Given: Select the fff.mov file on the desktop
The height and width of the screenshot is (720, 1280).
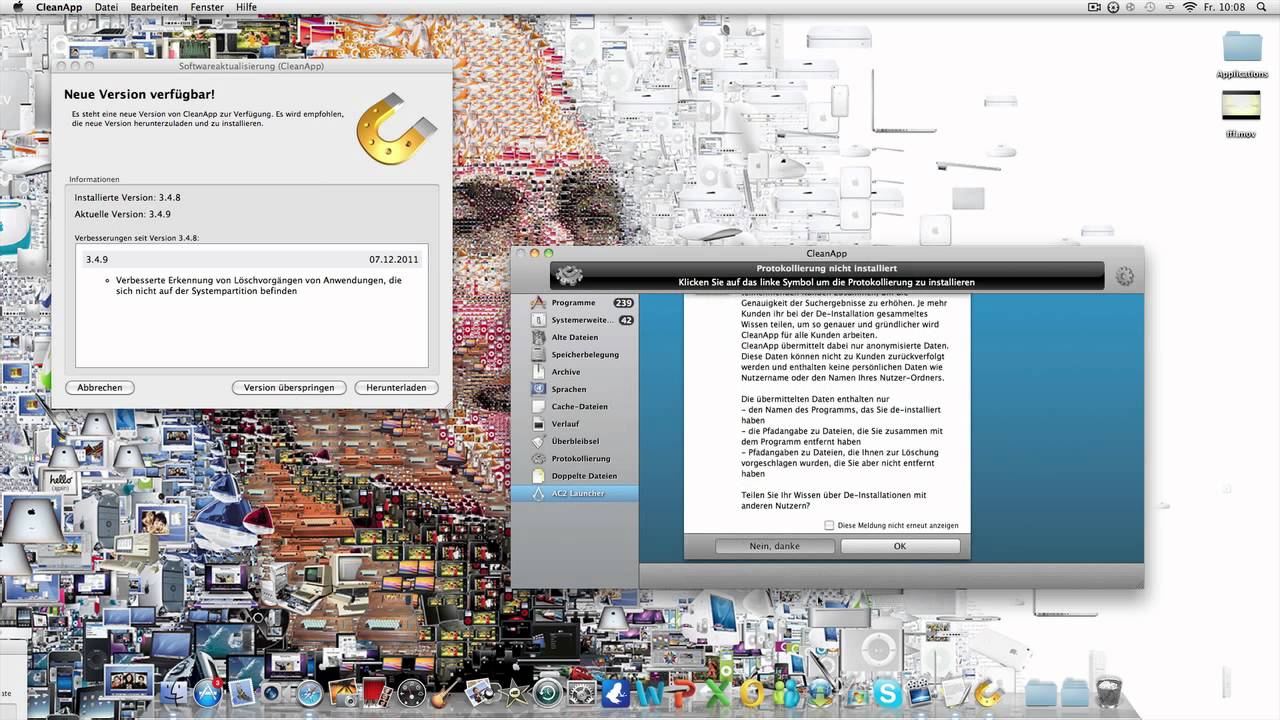Looking at the screenshot, I should point(1241,113).
